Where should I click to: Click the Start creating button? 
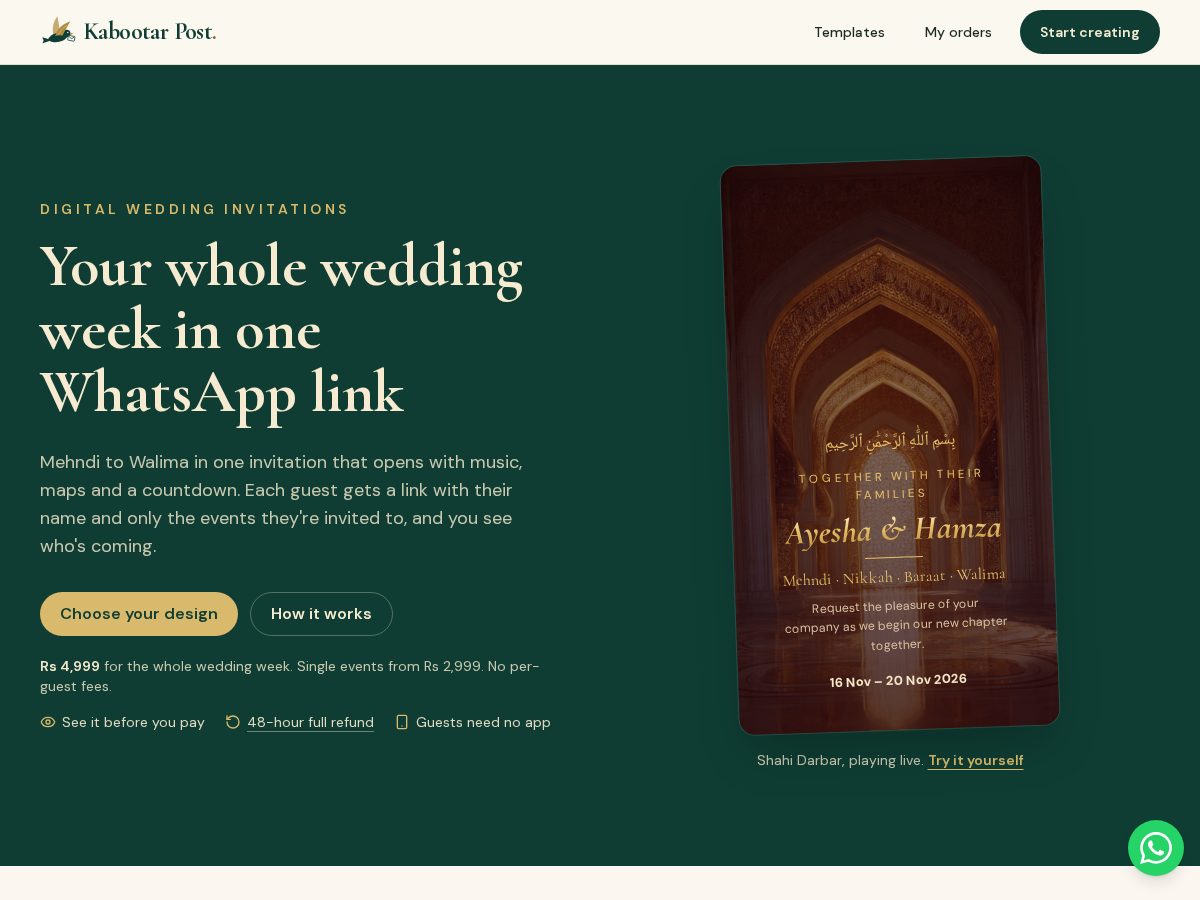click(x=1090, y=32)
